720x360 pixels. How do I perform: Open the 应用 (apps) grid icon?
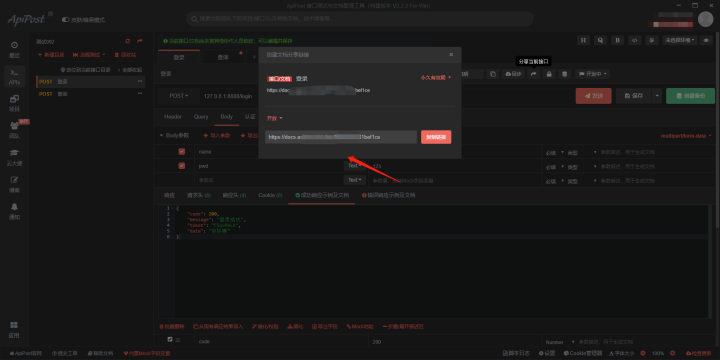14,329
